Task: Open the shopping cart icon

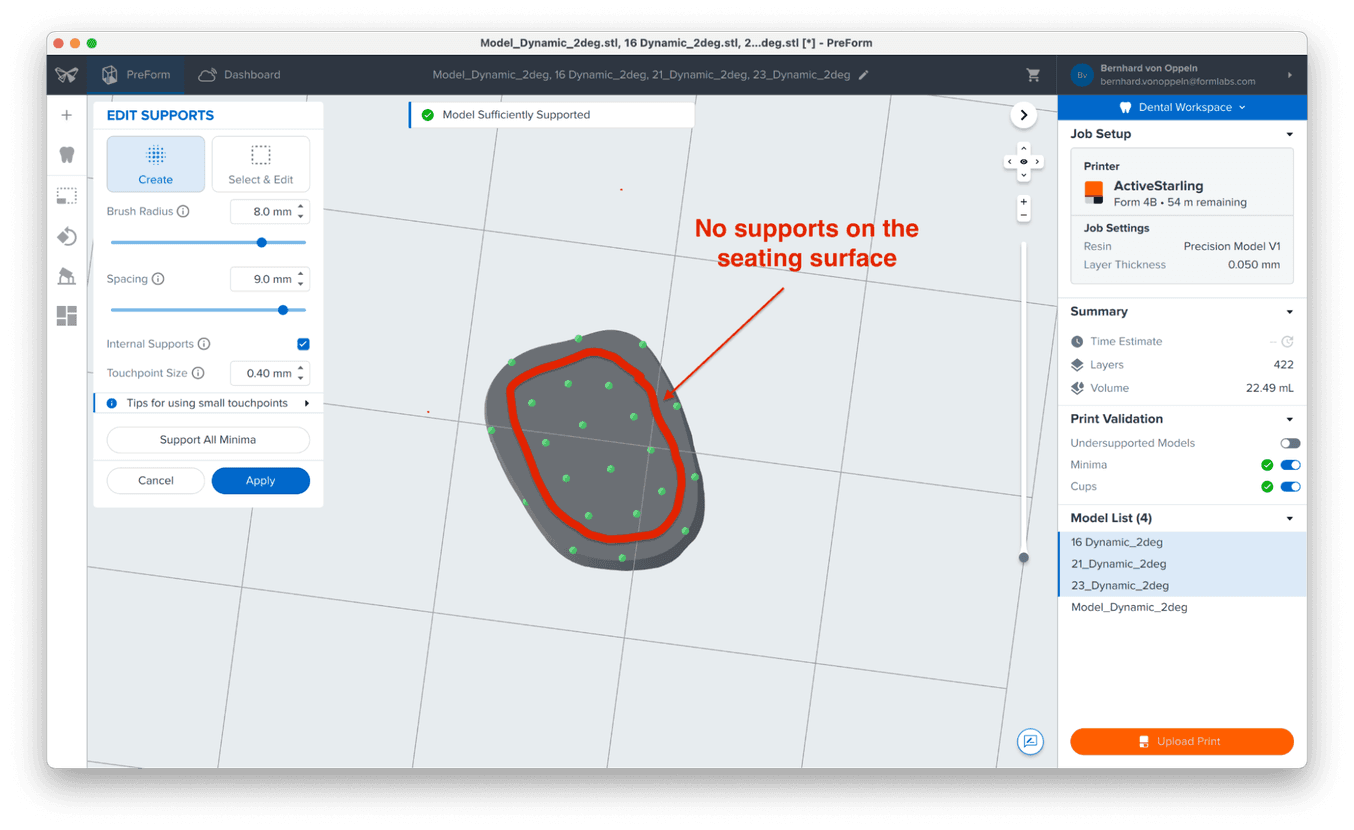Action: tap(1033, 75)
